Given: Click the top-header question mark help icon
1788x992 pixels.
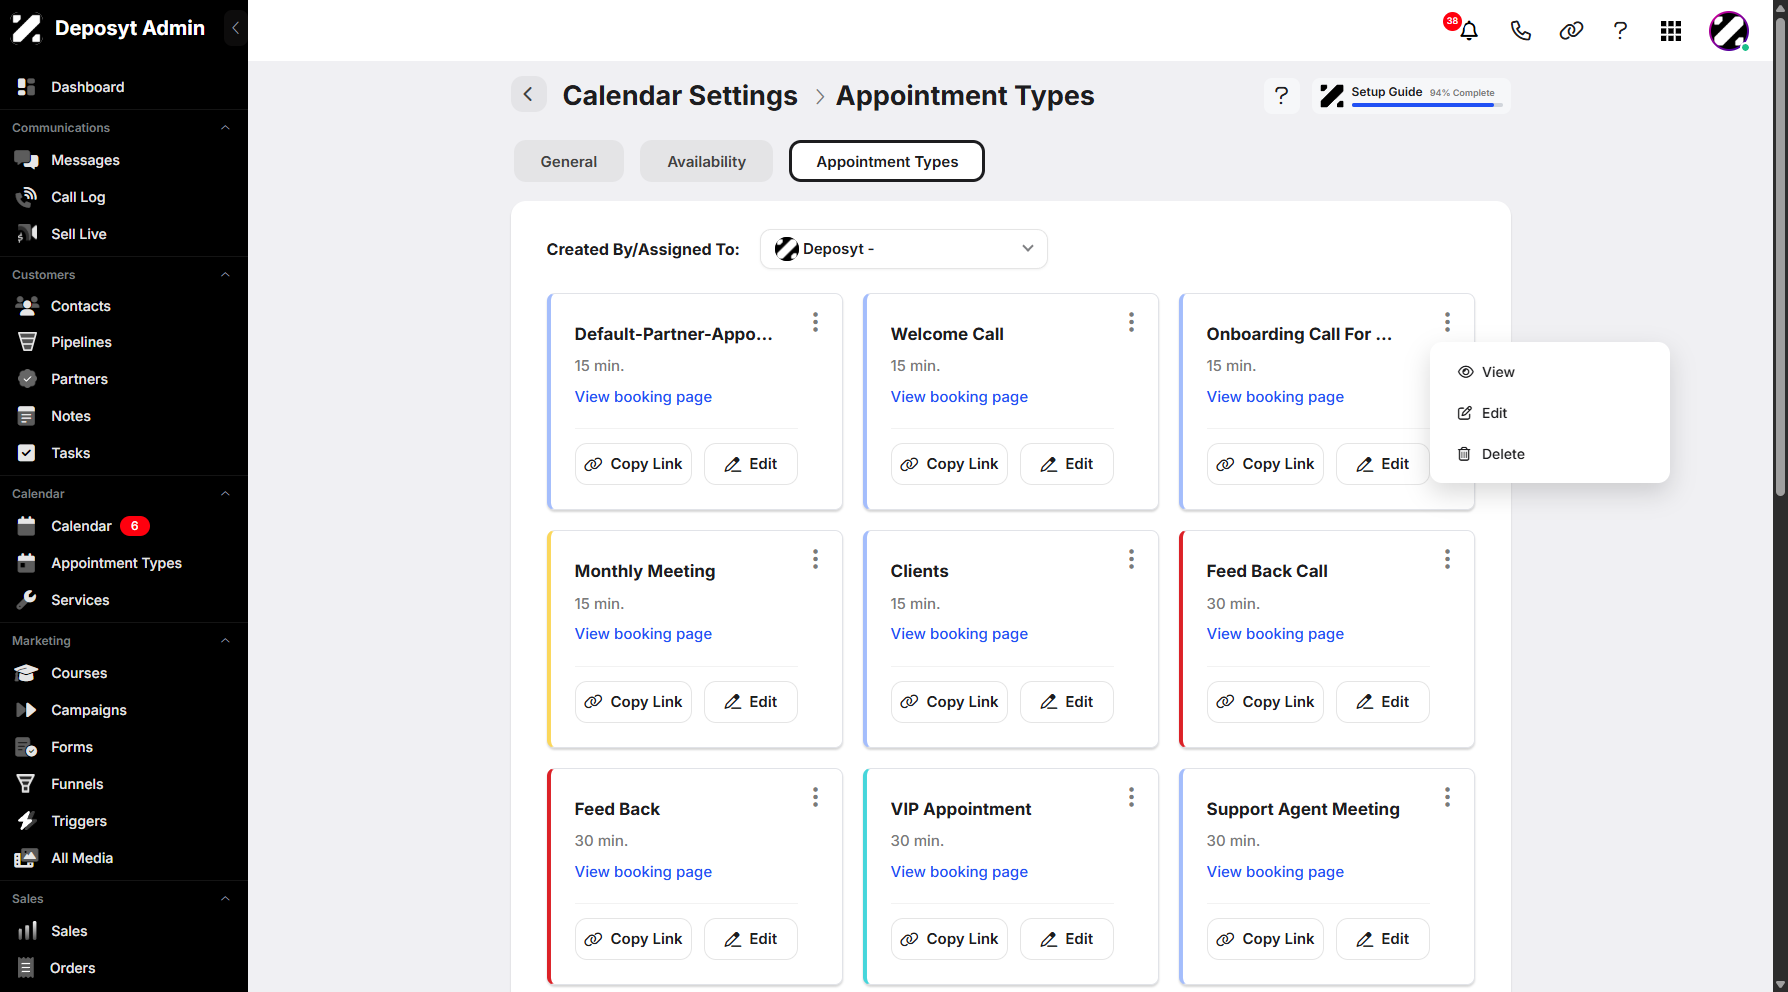Looking at the screenshot, I should (1620, 31).
